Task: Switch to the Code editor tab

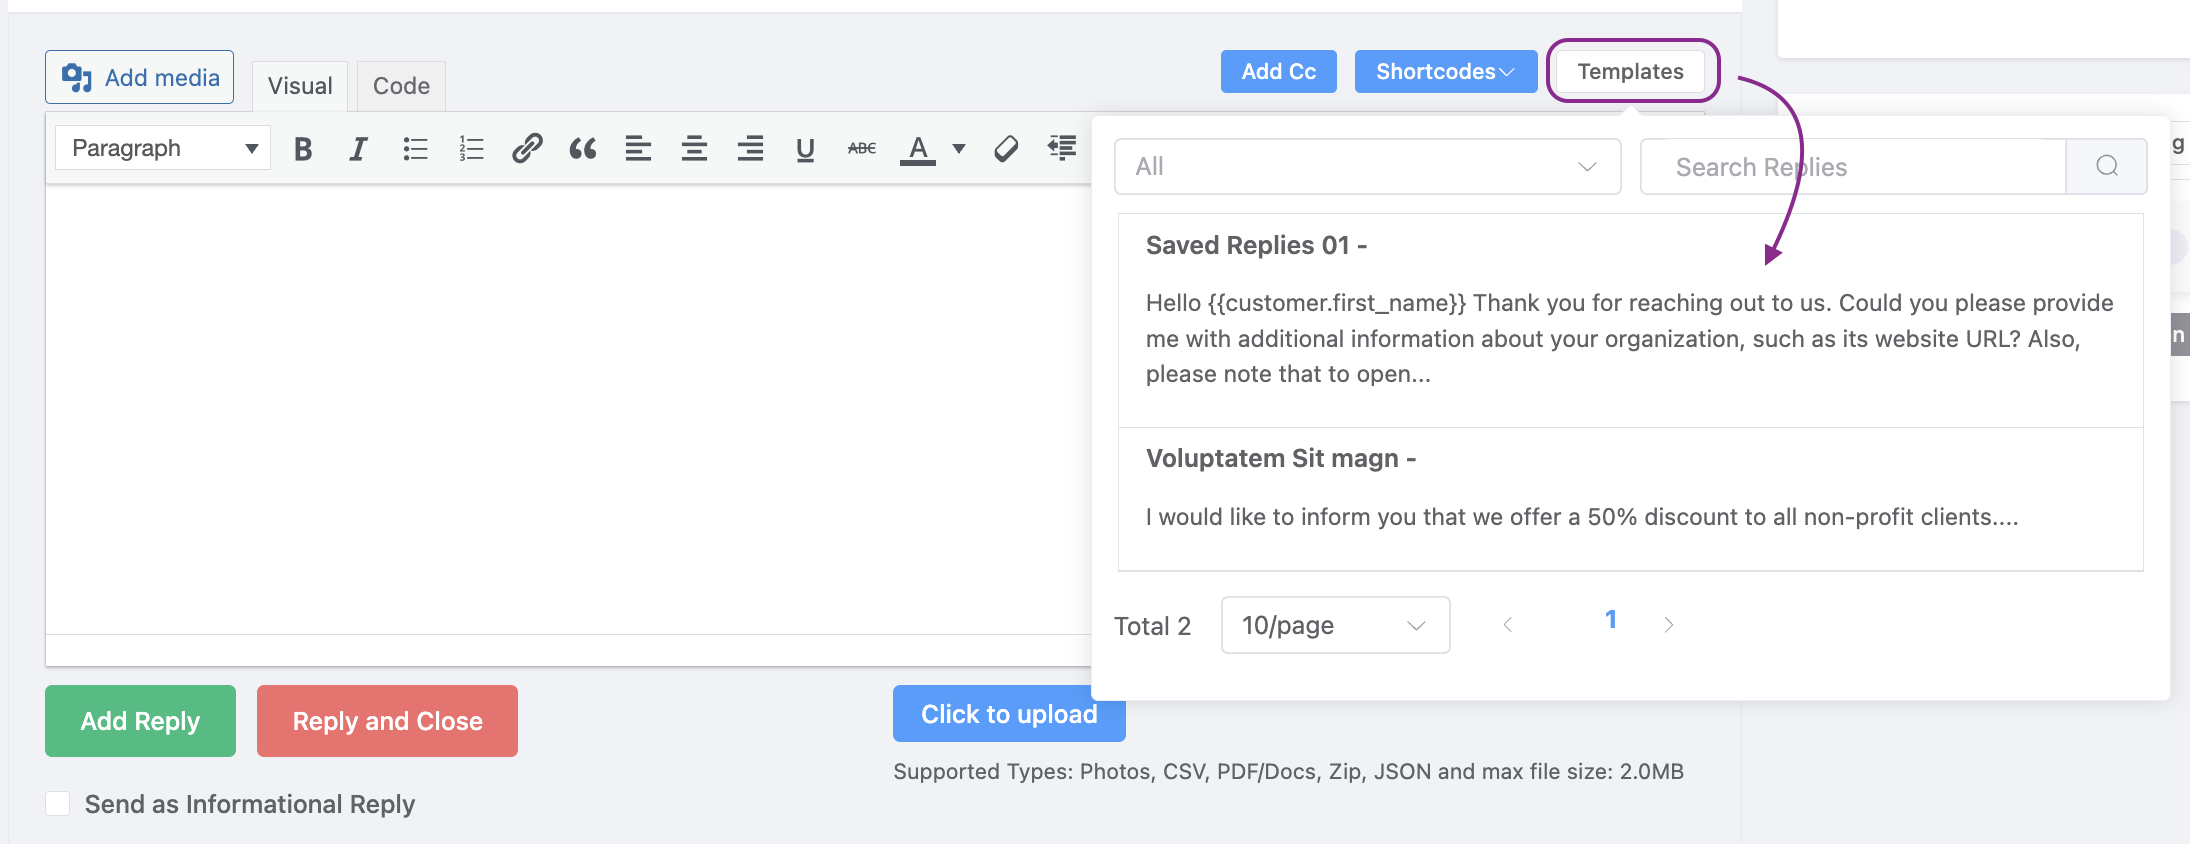Action: tap(401, 86)
